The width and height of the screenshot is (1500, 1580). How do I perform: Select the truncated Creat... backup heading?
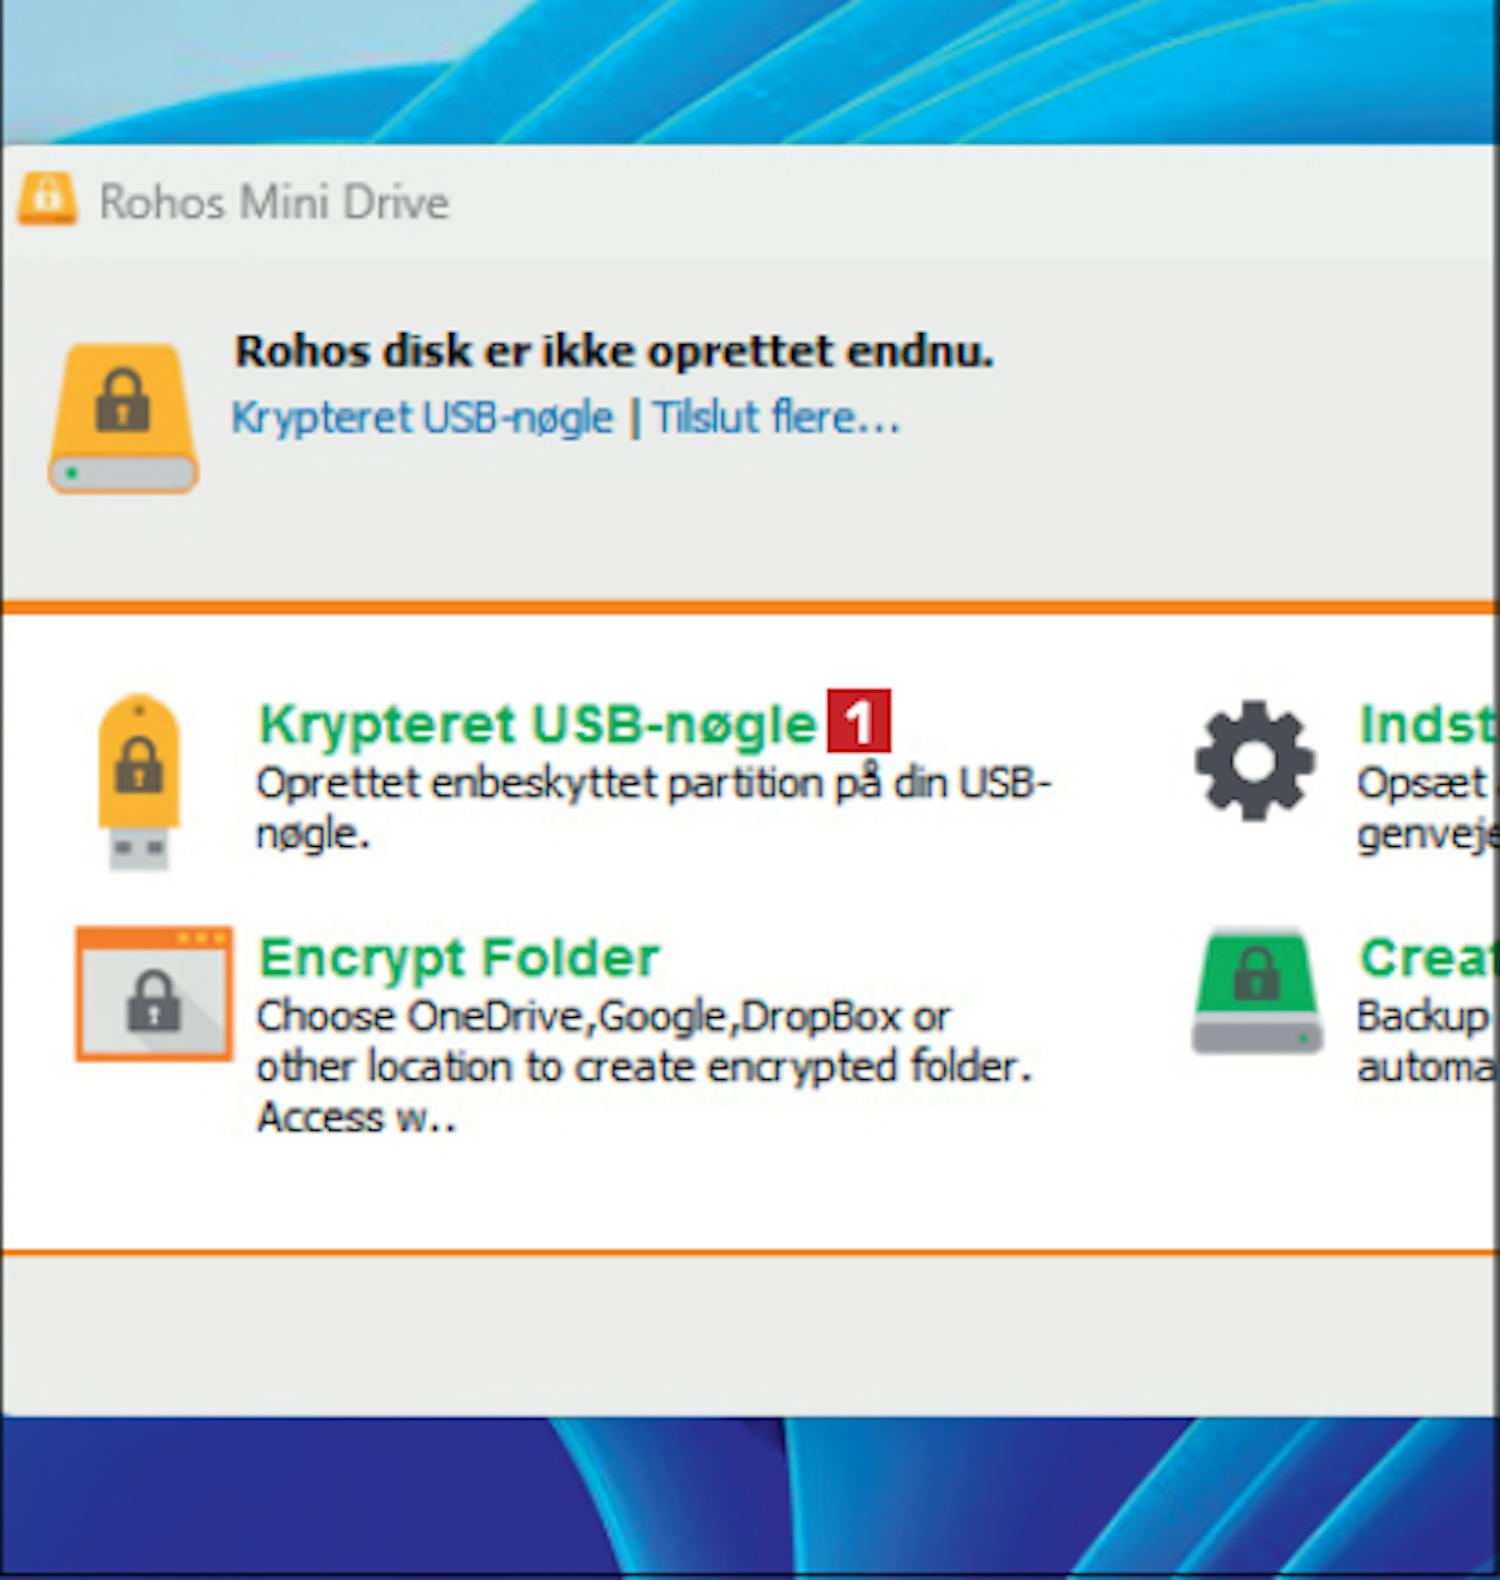pyautogui.click(x=1428, y=958)
